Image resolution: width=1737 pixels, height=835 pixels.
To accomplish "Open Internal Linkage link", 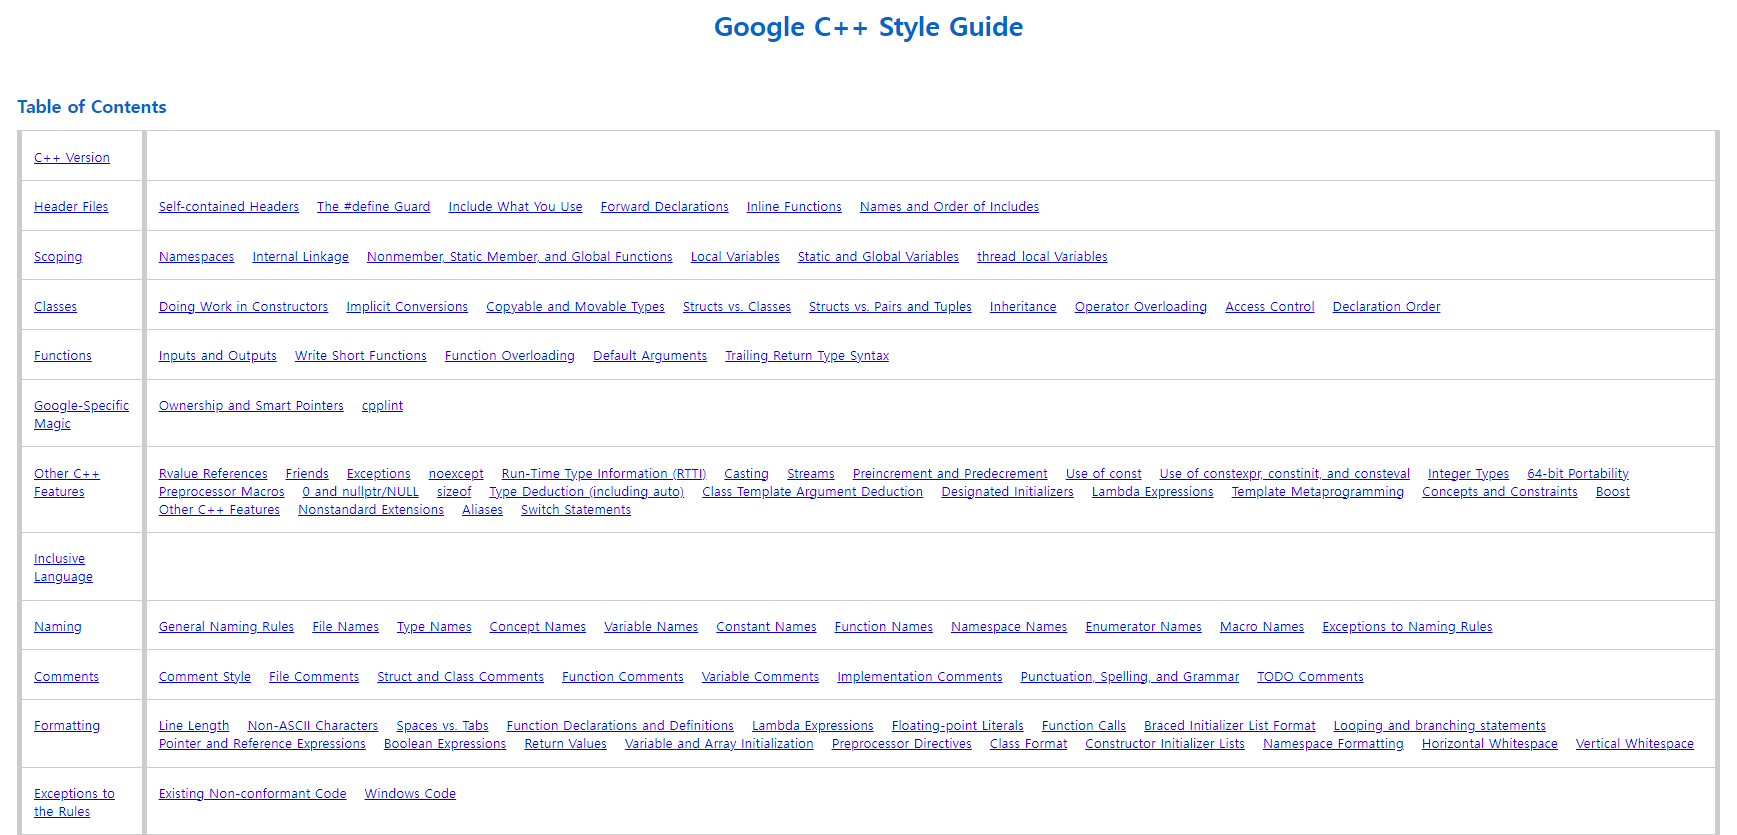I will pos(301,257).
